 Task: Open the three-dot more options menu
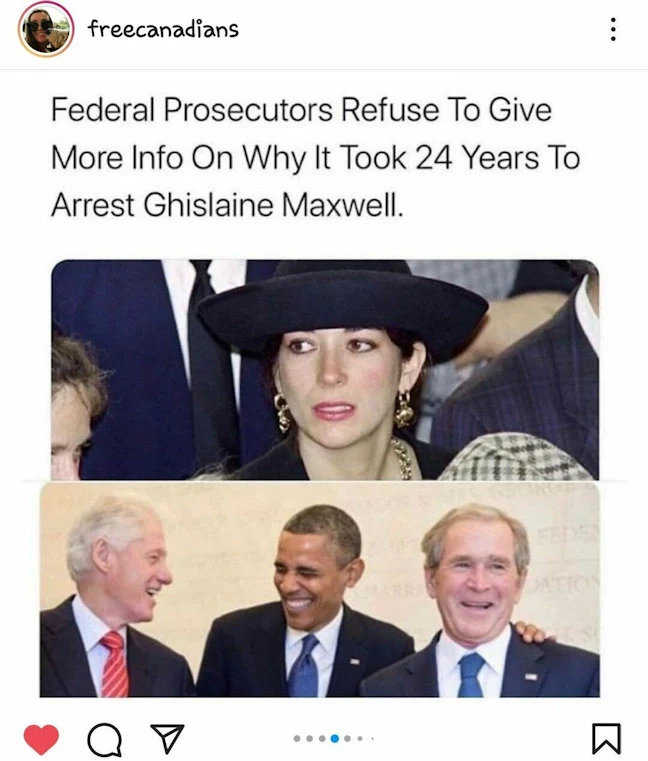[614, 29]
